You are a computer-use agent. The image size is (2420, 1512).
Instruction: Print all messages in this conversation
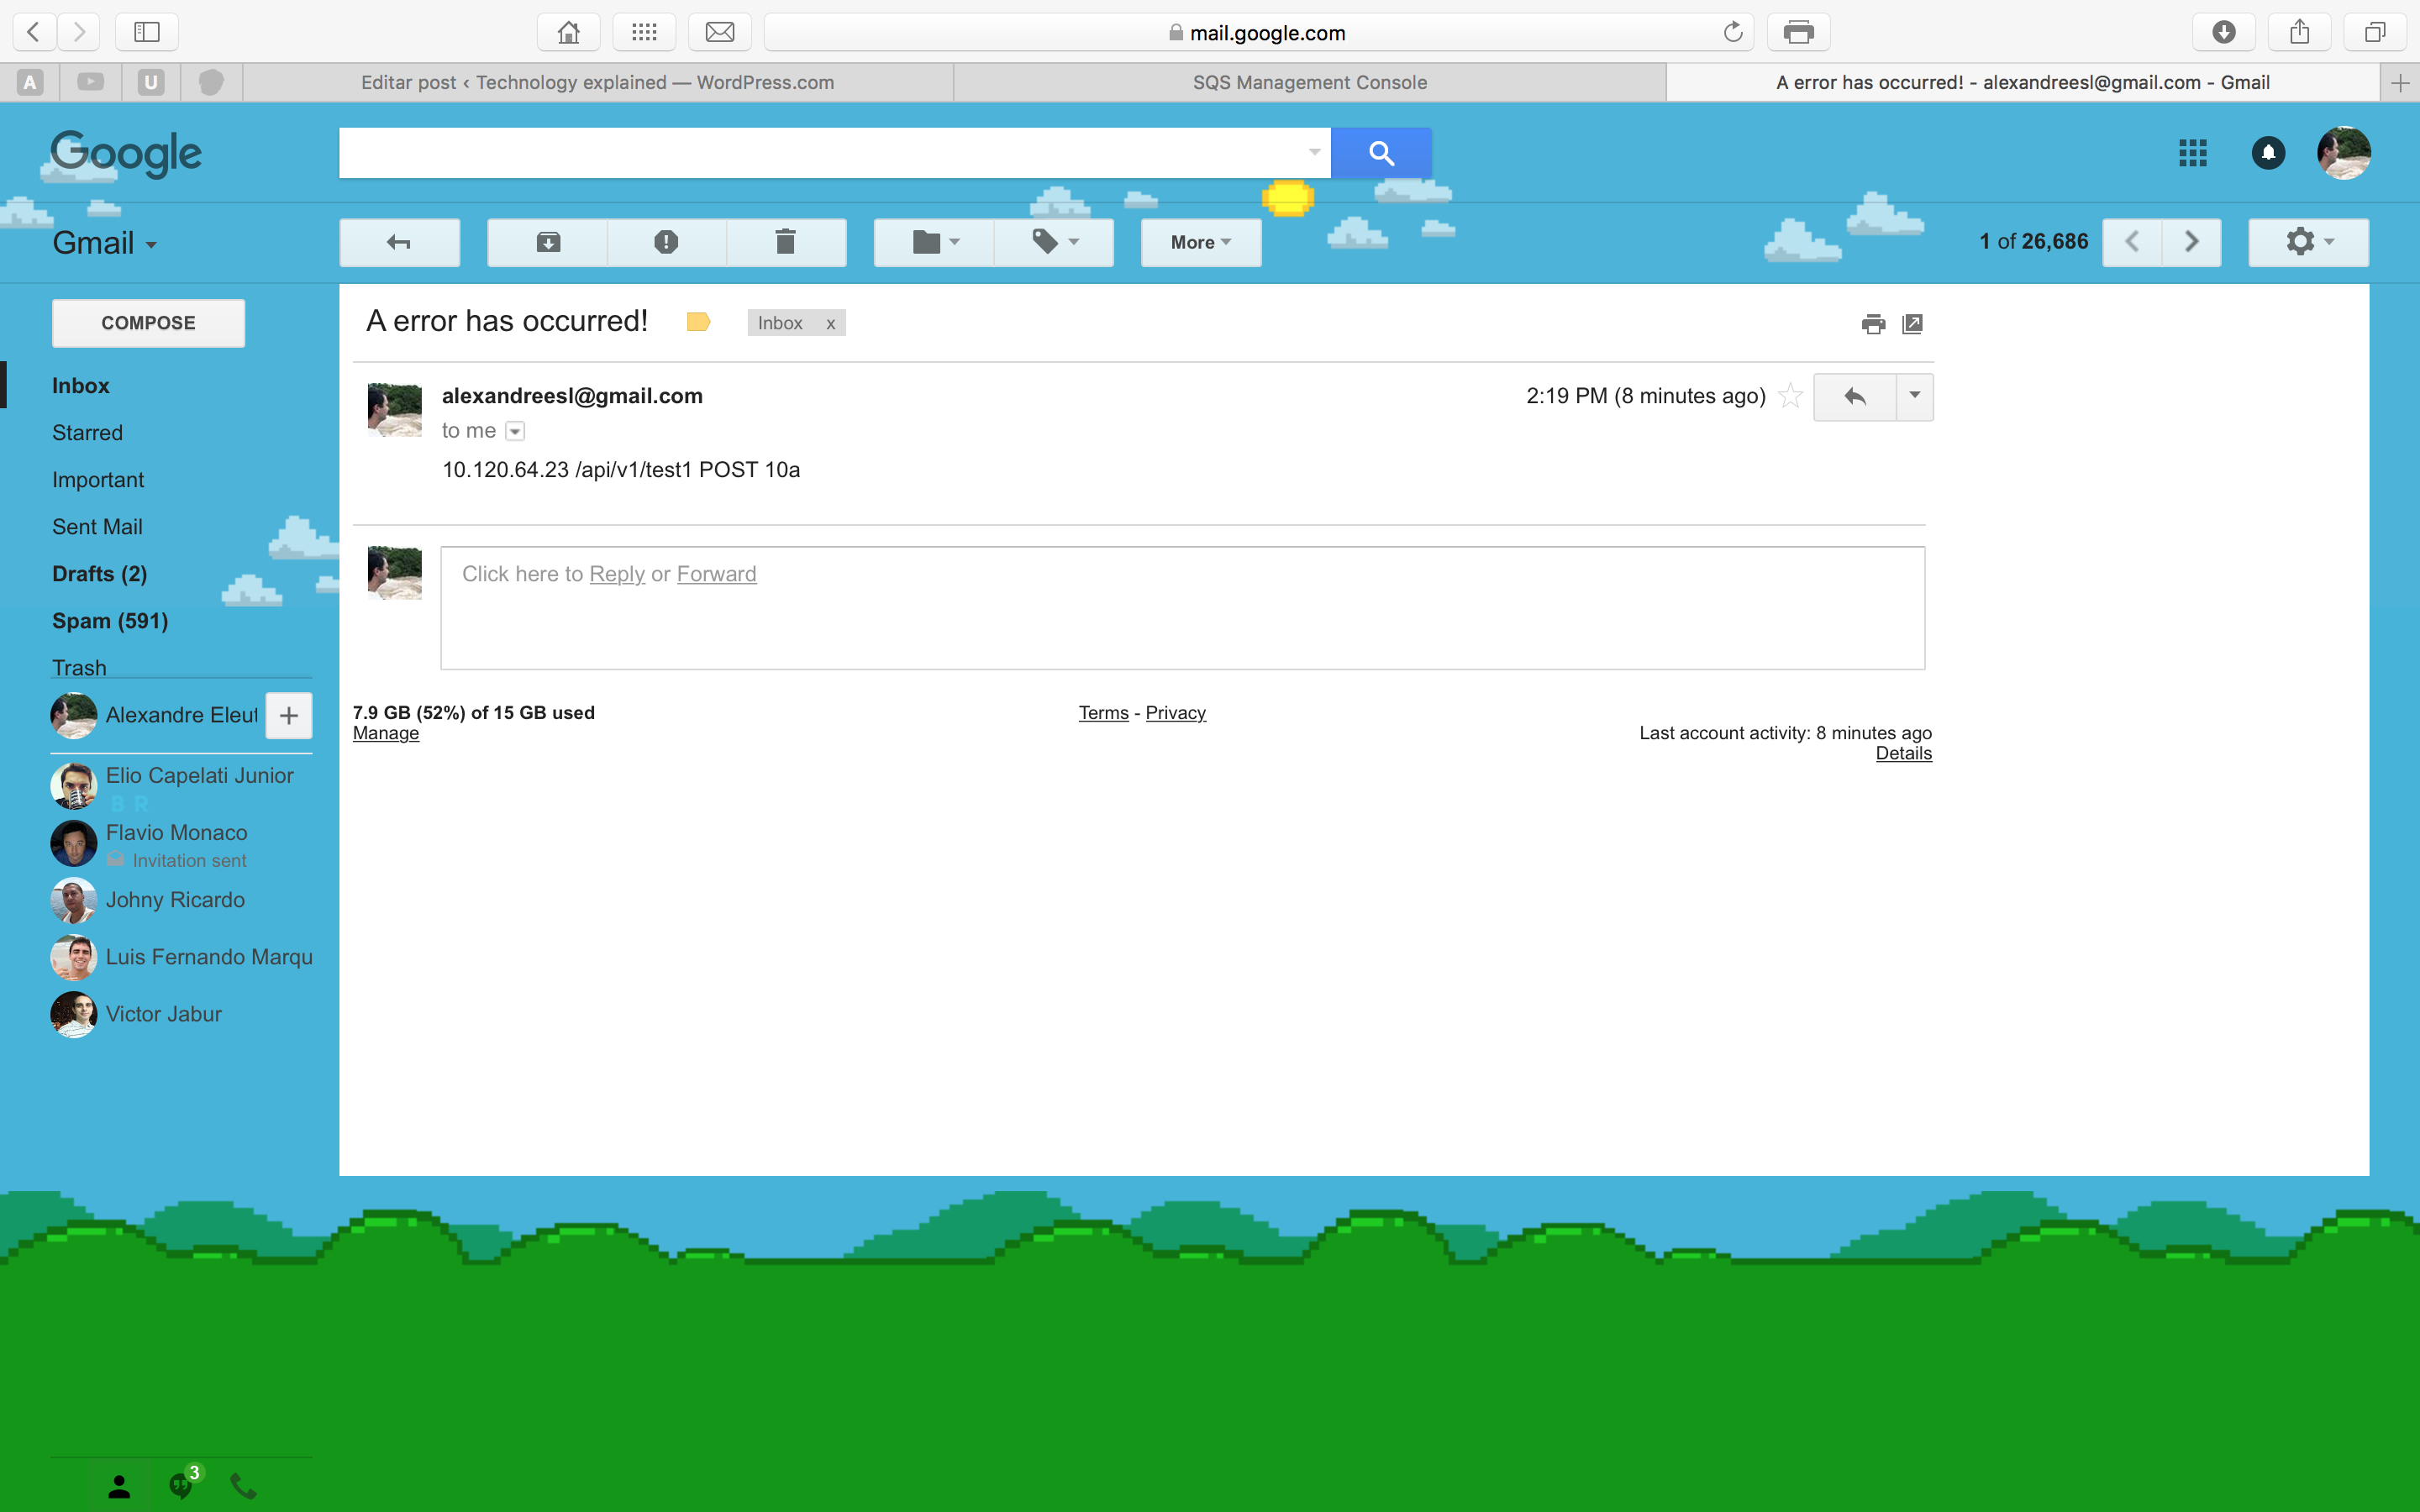1872,323
